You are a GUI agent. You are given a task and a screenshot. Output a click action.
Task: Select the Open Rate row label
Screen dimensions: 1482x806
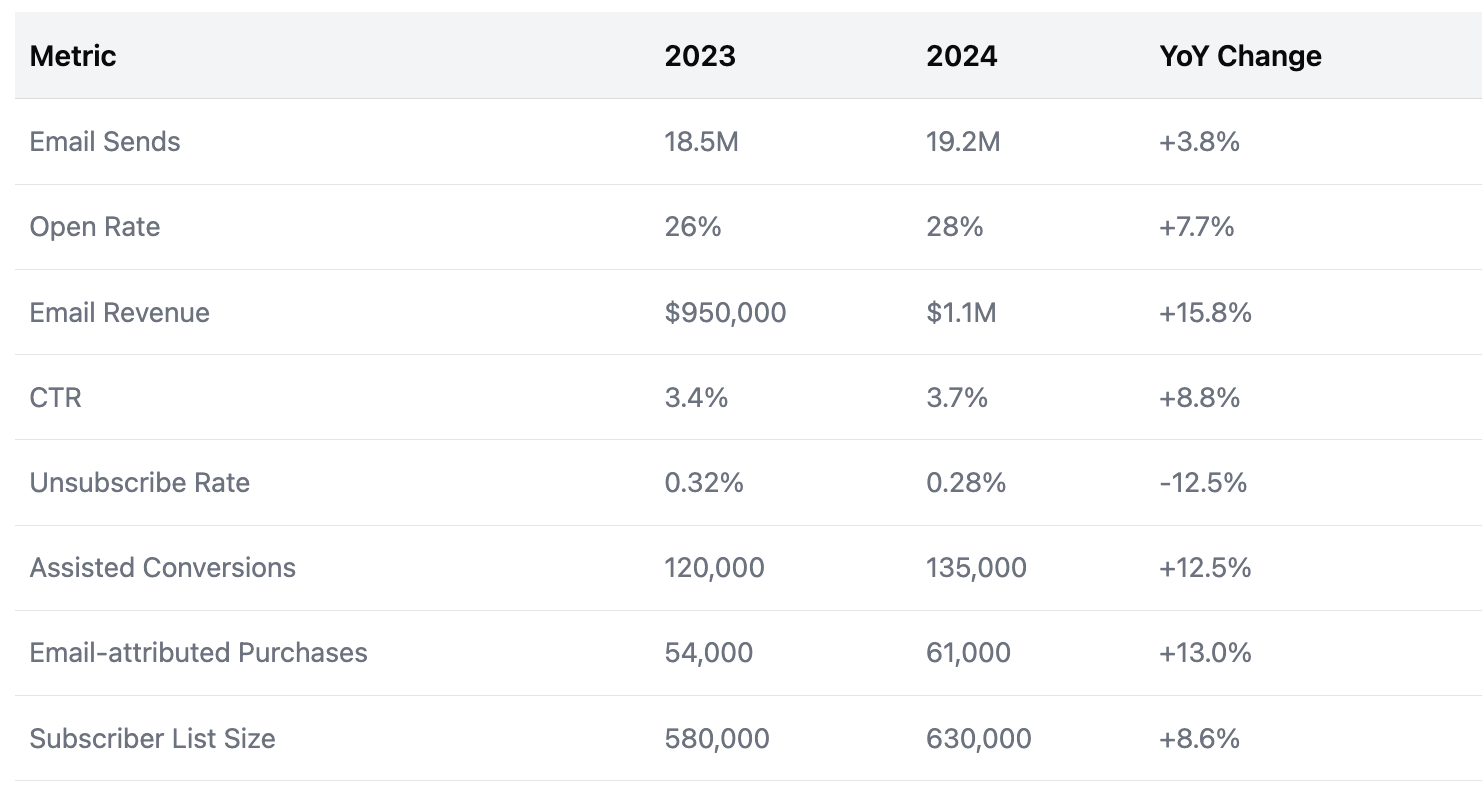pyautogui.click(x=95, y=227)
